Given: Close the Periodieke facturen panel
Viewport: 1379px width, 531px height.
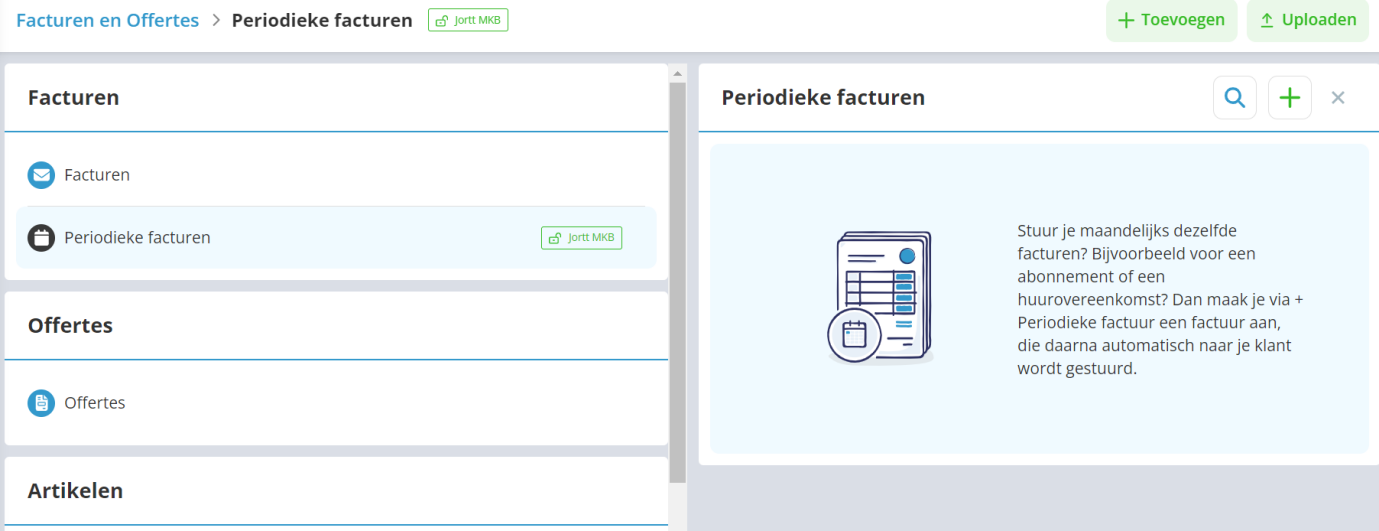Looking at the screenshot, I should [1338, 98].
